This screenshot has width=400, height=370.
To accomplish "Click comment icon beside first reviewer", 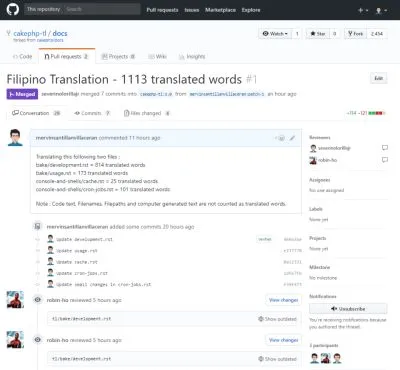I will click(385, 148).
